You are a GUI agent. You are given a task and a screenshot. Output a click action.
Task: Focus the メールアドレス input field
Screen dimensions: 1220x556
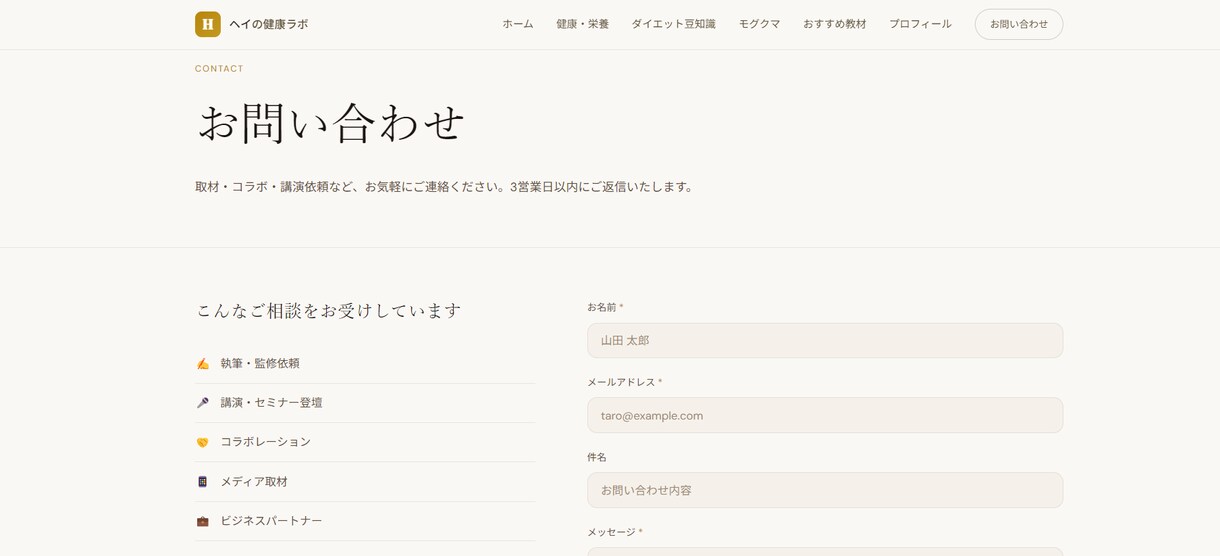pyautogui.click(x=825, y=415)
